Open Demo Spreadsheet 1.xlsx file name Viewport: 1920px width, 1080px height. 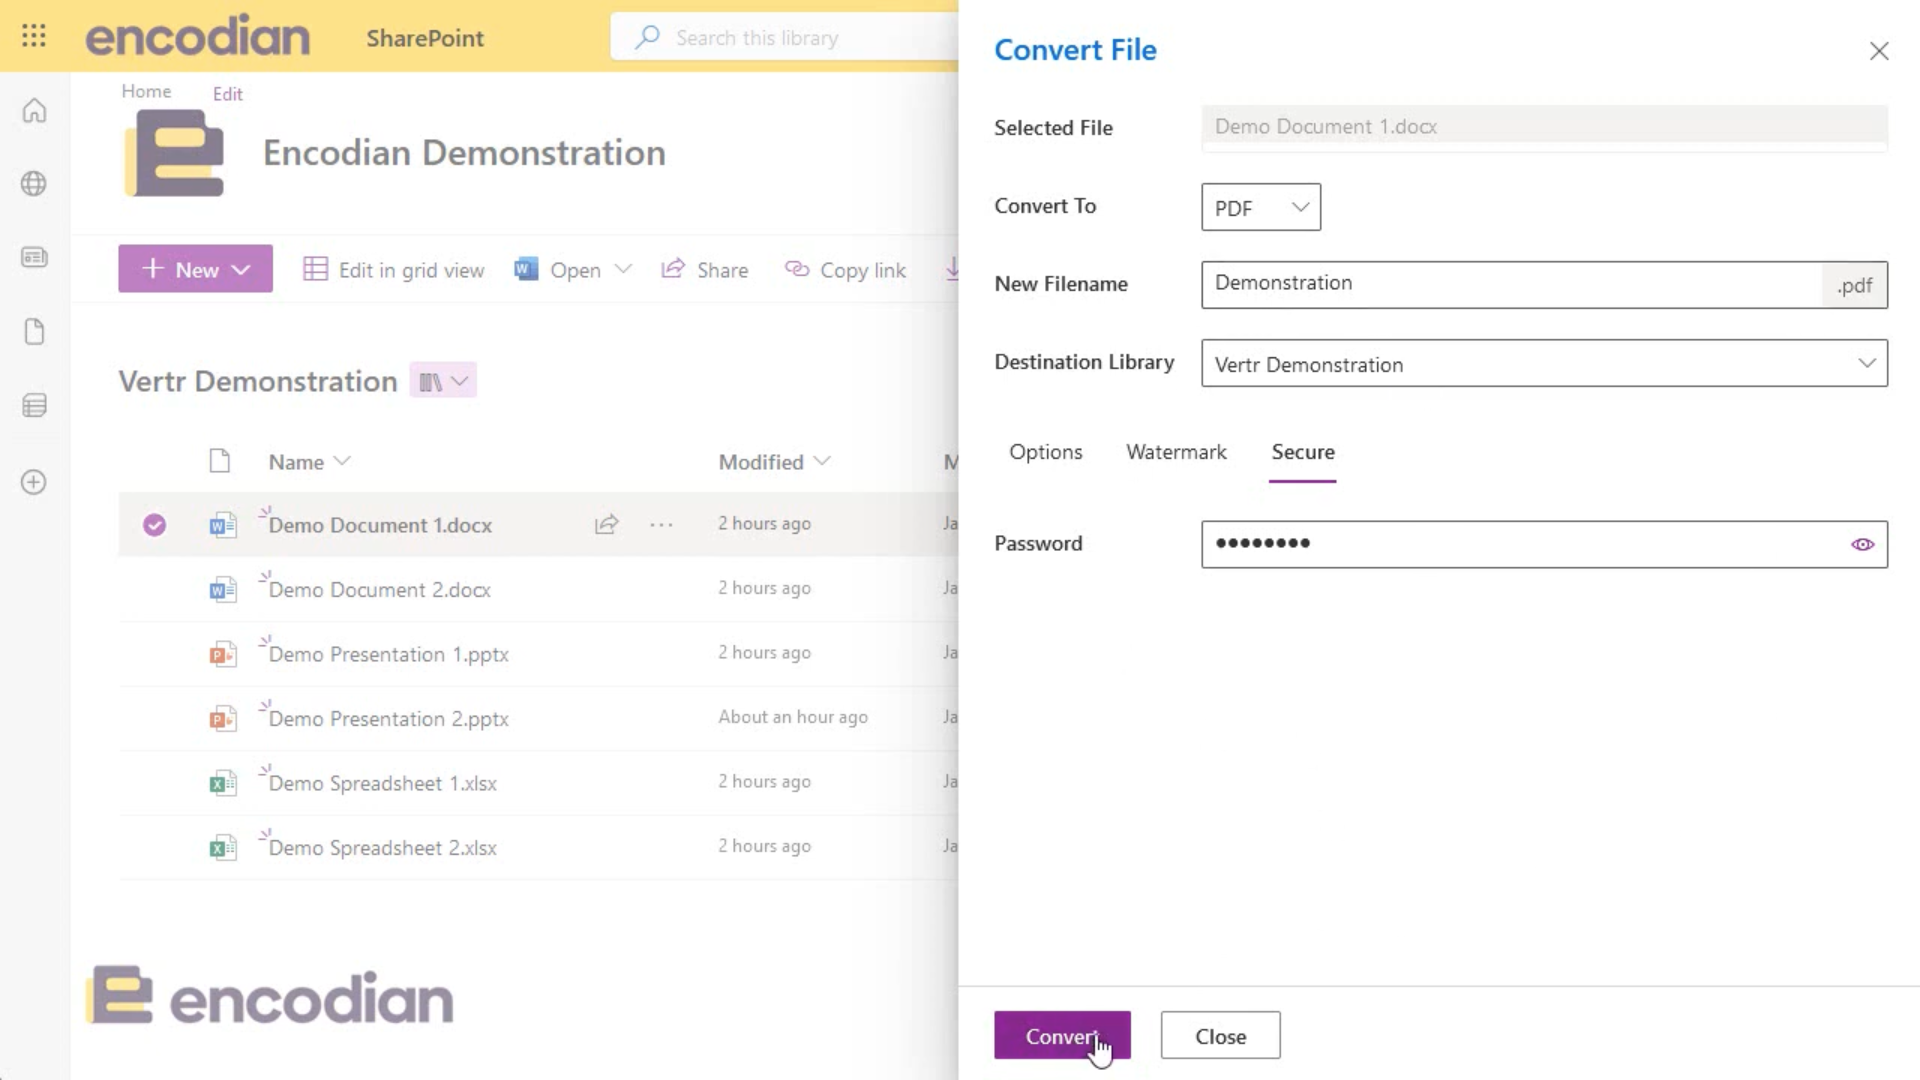pos(382,783)
